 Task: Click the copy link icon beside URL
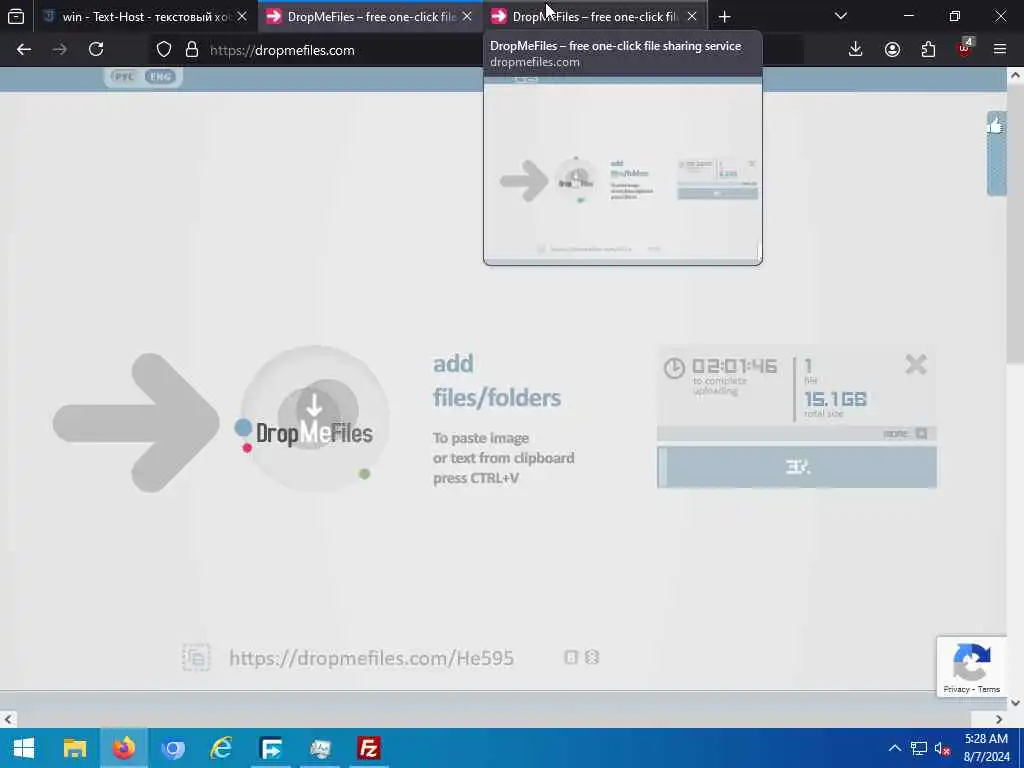[x=197, y=657]
